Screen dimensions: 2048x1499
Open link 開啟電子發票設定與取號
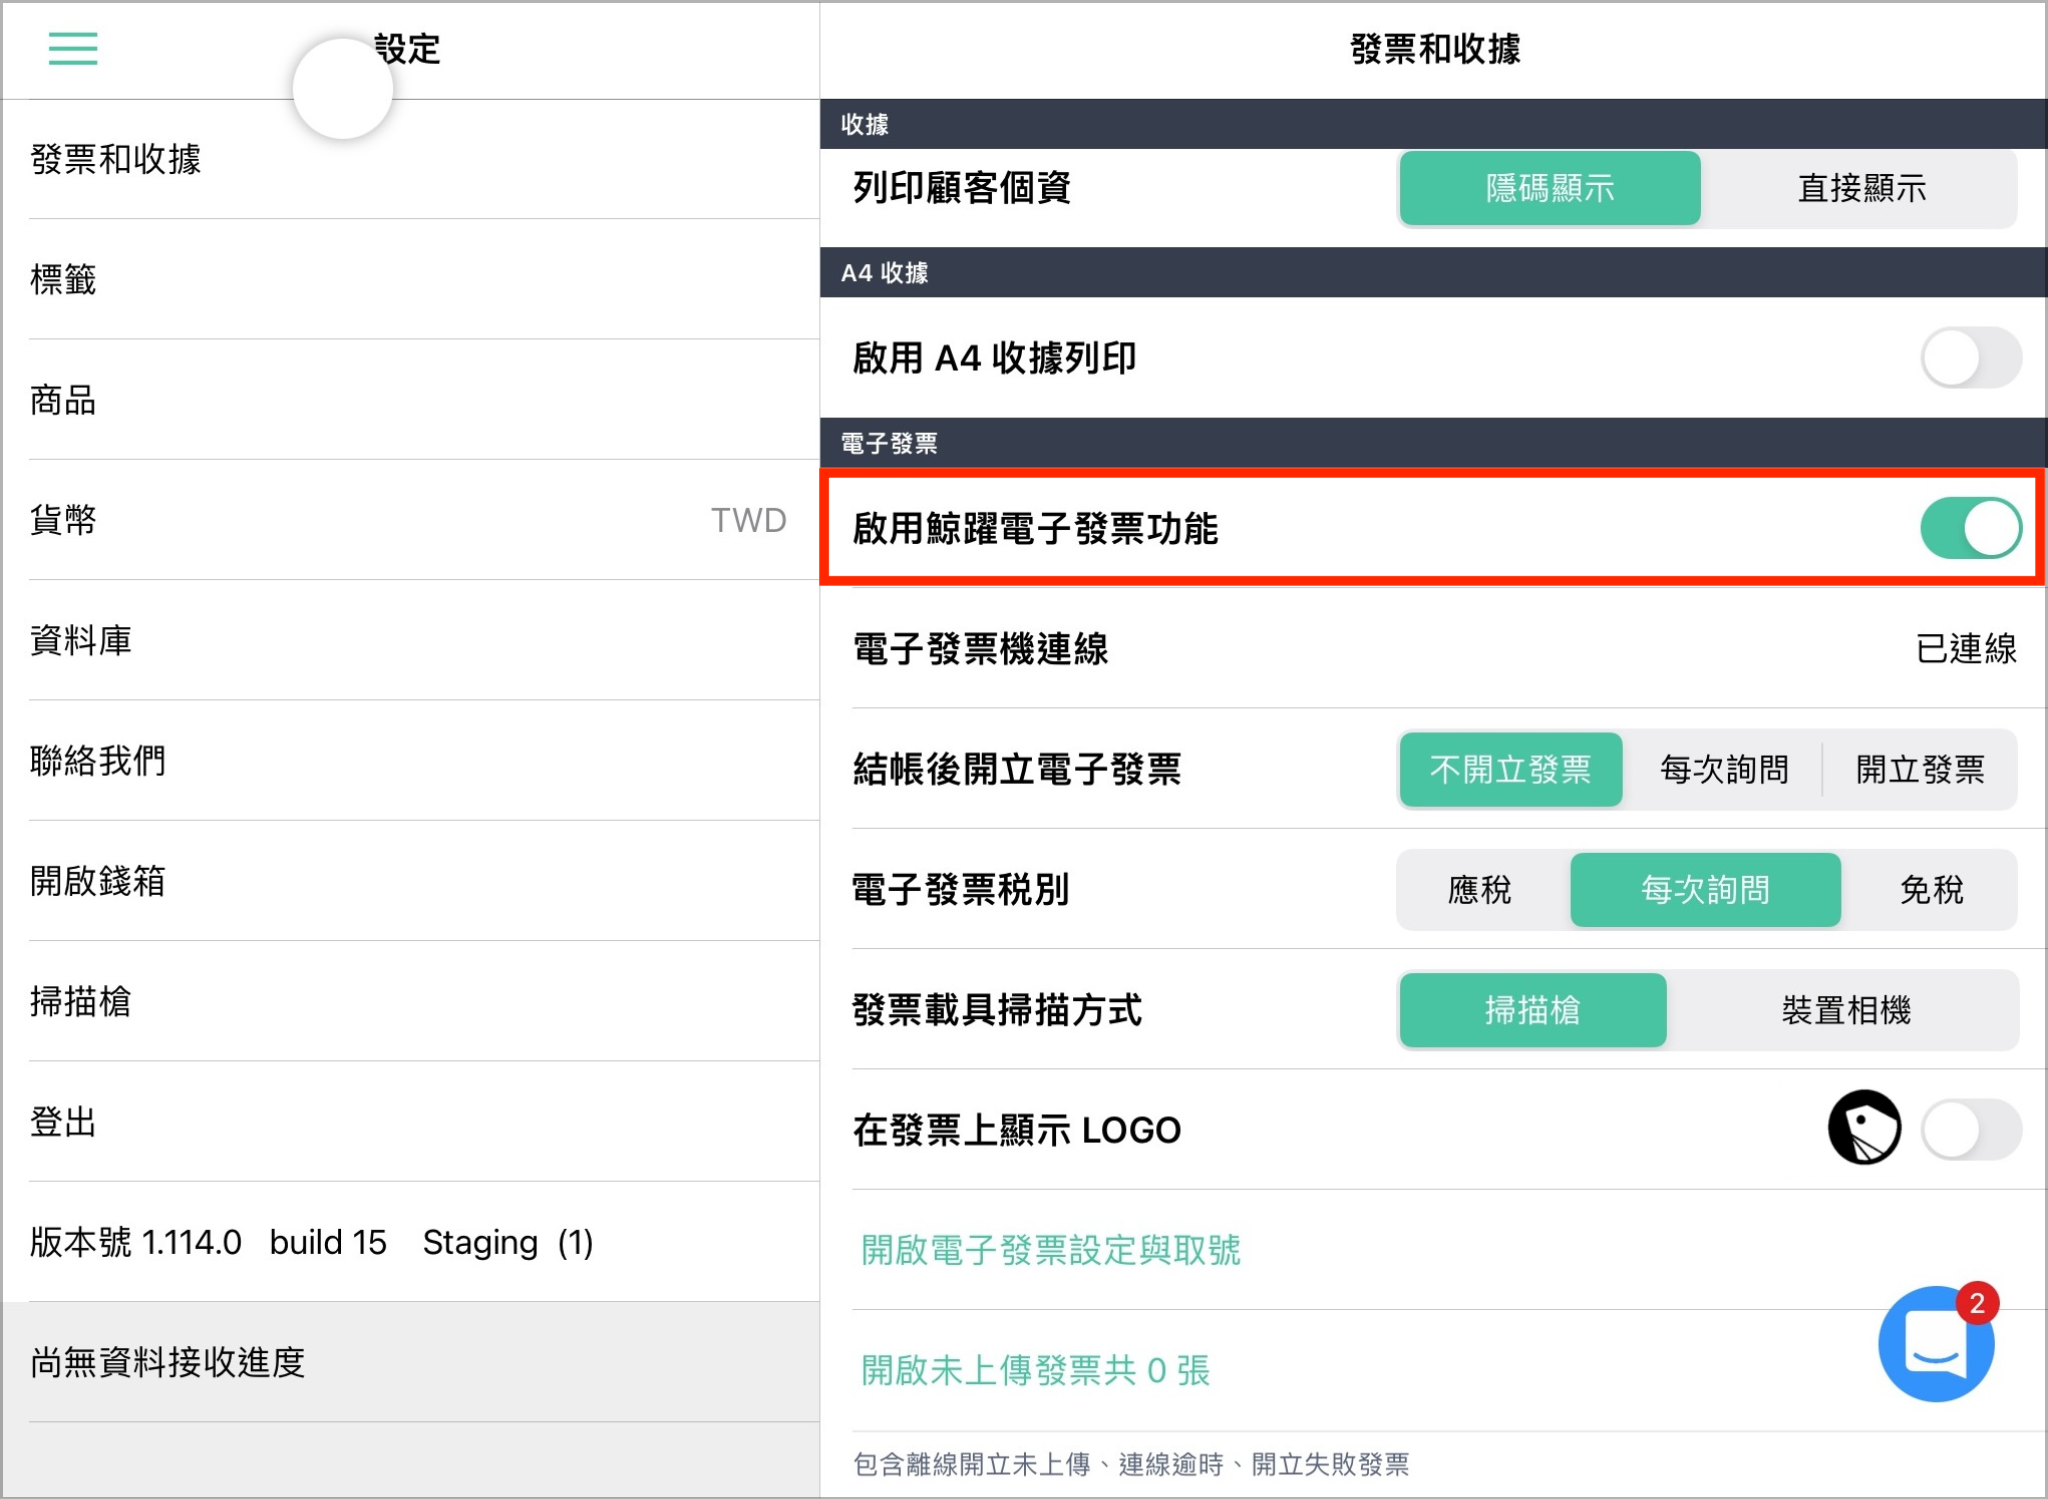pyautogui.click(x=1050, y=1250)
